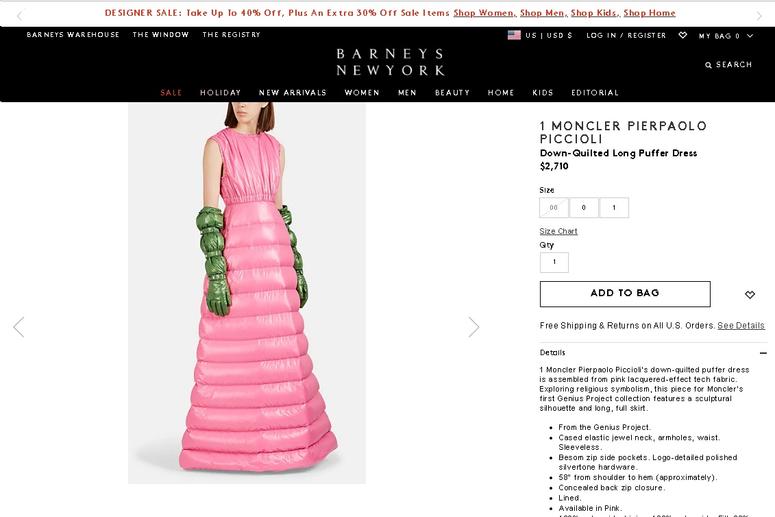Click the wishlist heart icon in header
This screenshot has width=775, height=517.
[x=683, y=35]
